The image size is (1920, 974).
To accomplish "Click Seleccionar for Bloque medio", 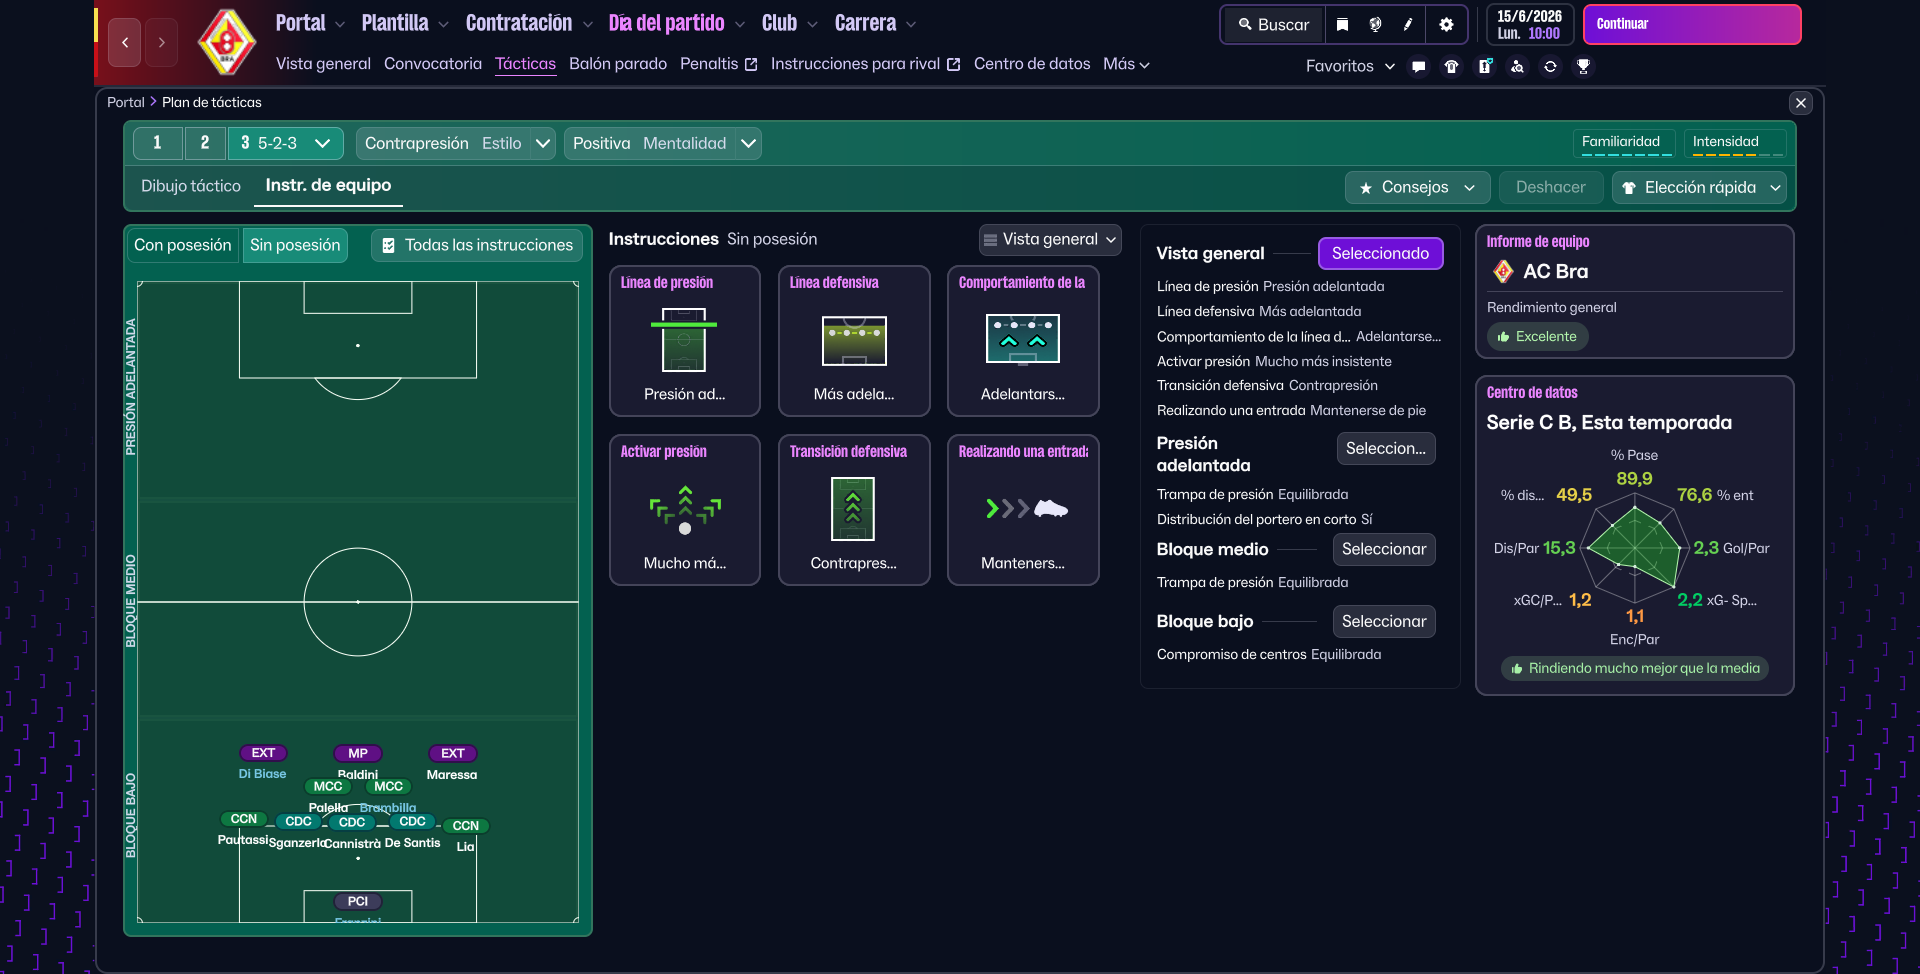I will click(1383, 549).
